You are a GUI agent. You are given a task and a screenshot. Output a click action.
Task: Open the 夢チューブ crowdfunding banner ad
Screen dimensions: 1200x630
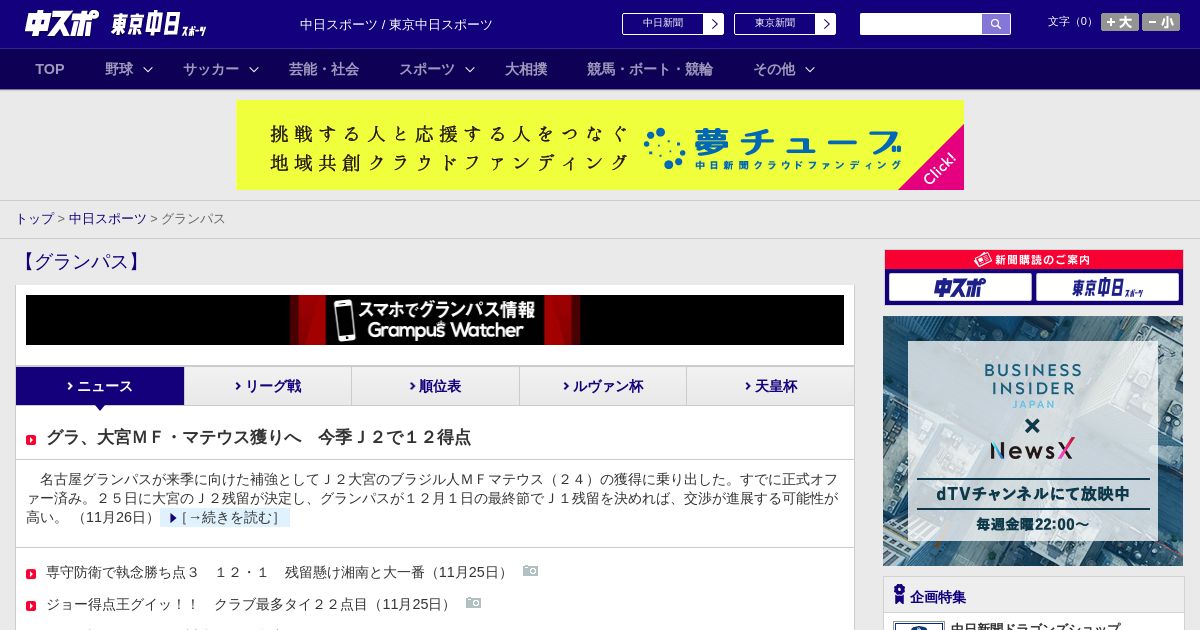(x=600, y=145)
